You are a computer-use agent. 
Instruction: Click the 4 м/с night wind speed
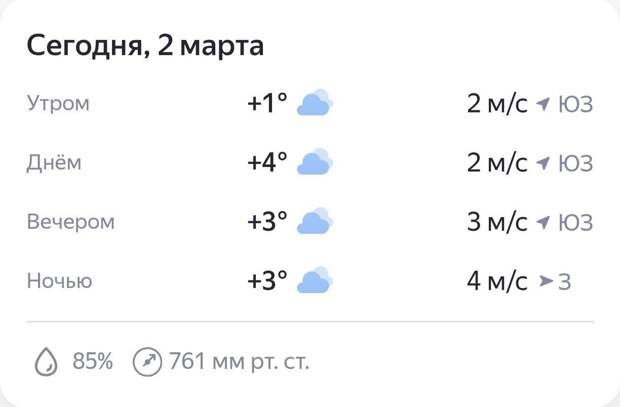[x=497, y=281]
